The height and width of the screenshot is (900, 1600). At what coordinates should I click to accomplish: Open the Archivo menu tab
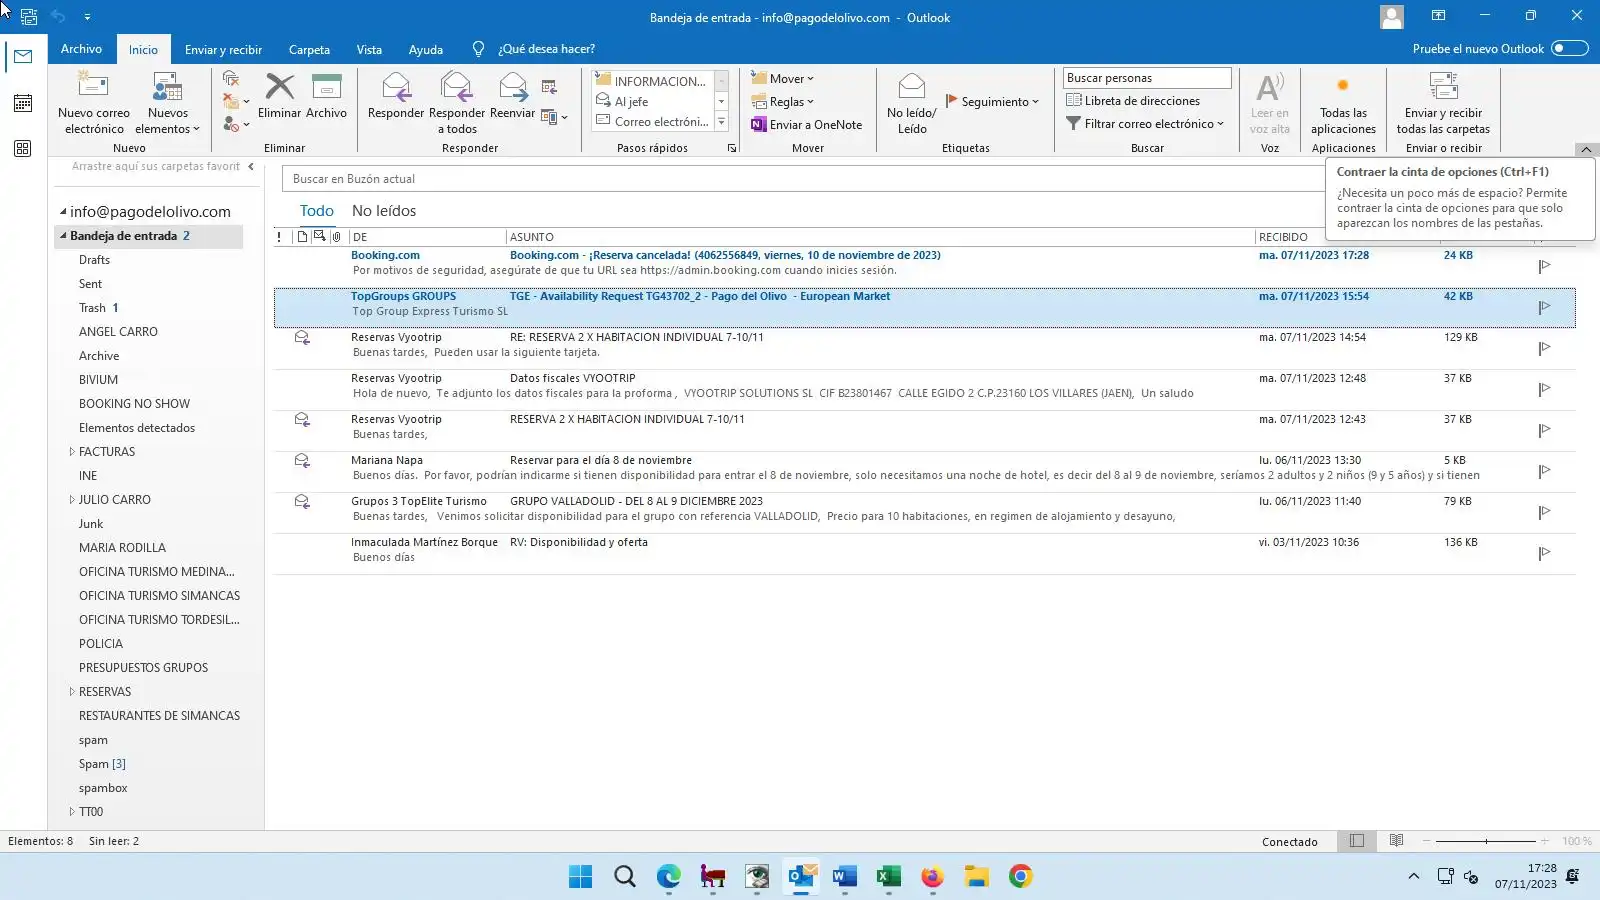(81, 49)
